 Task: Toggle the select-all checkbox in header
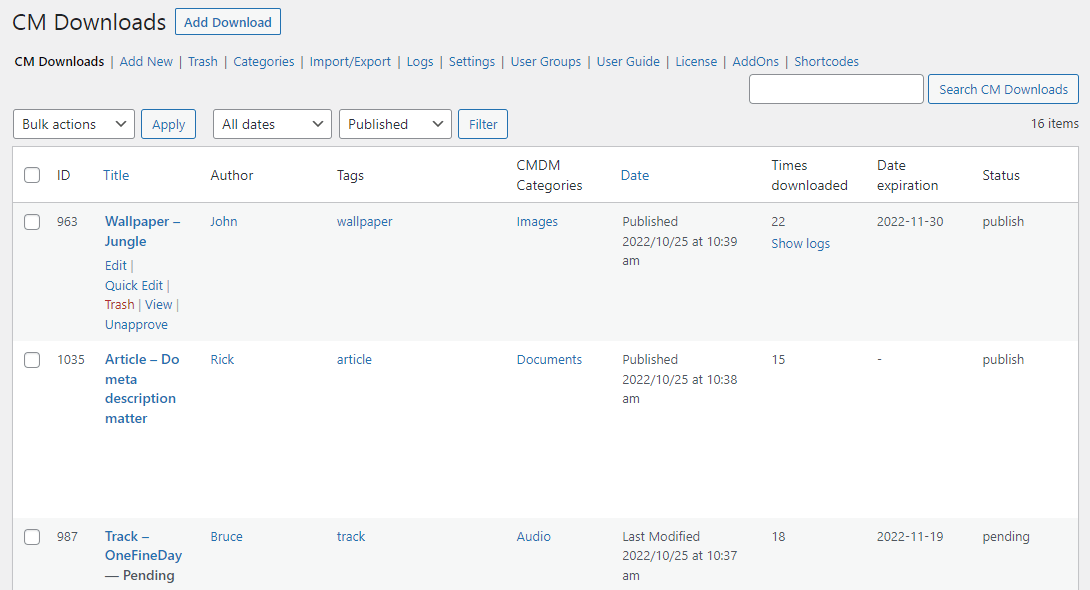pyautogui.click(x=32, y=175)
